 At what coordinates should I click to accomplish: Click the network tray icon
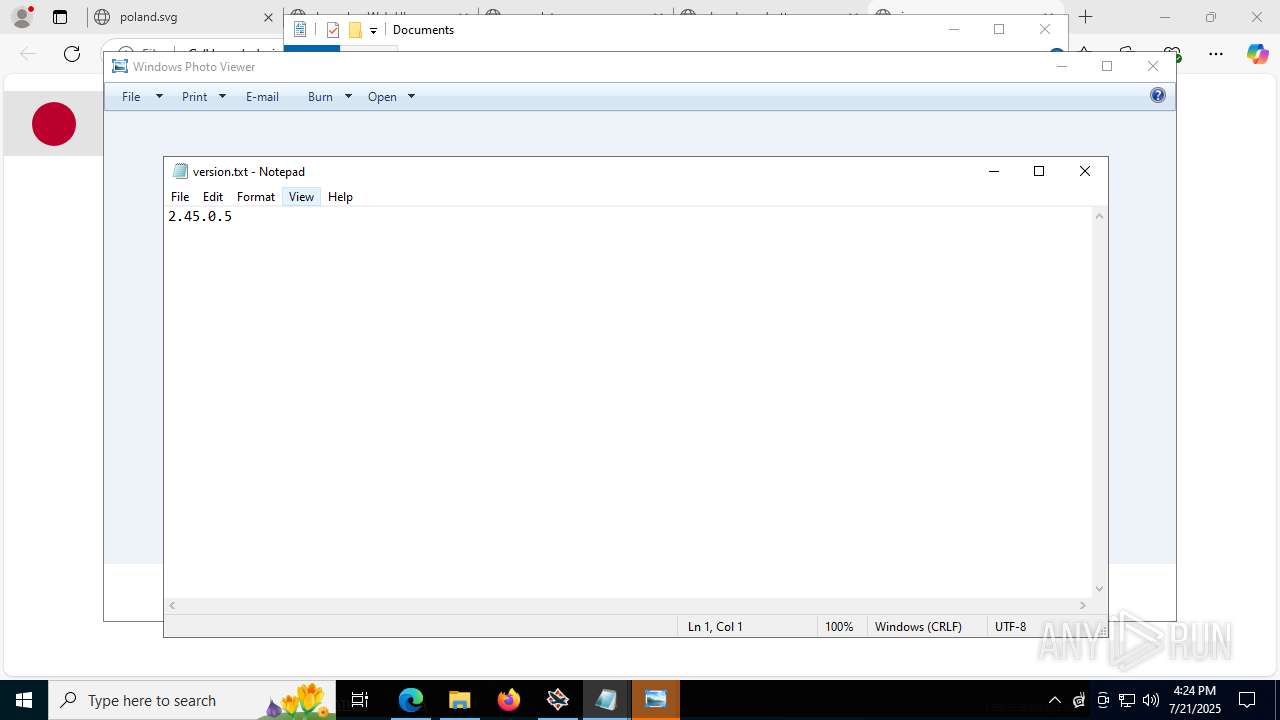click(x=1127, y=700)
